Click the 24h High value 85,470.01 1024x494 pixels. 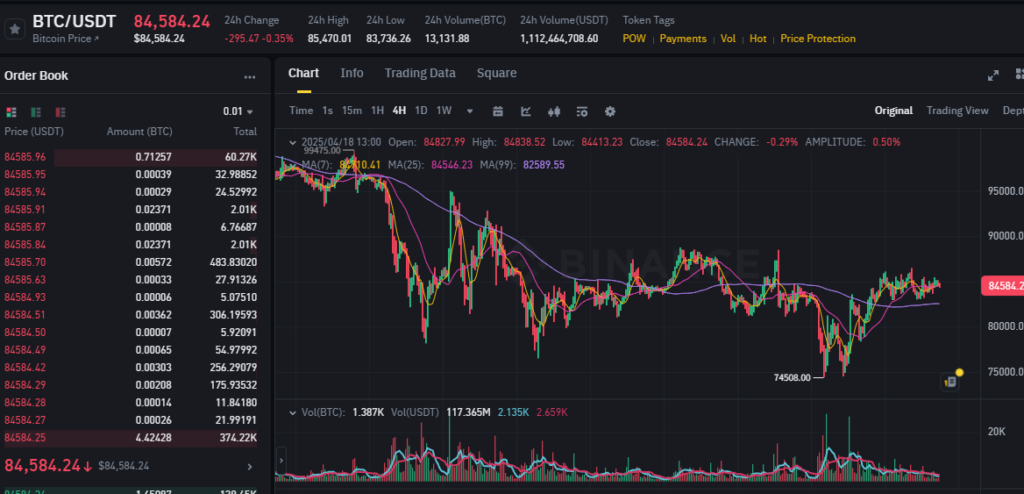(329, 39)
